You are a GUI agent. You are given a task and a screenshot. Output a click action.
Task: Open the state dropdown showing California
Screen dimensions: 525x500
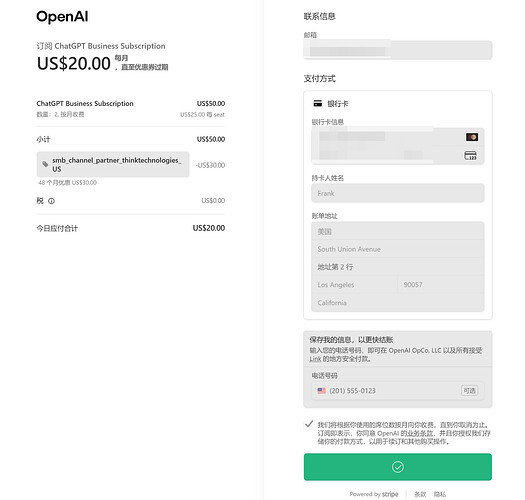pyautogui.click(x=398, y=303)
